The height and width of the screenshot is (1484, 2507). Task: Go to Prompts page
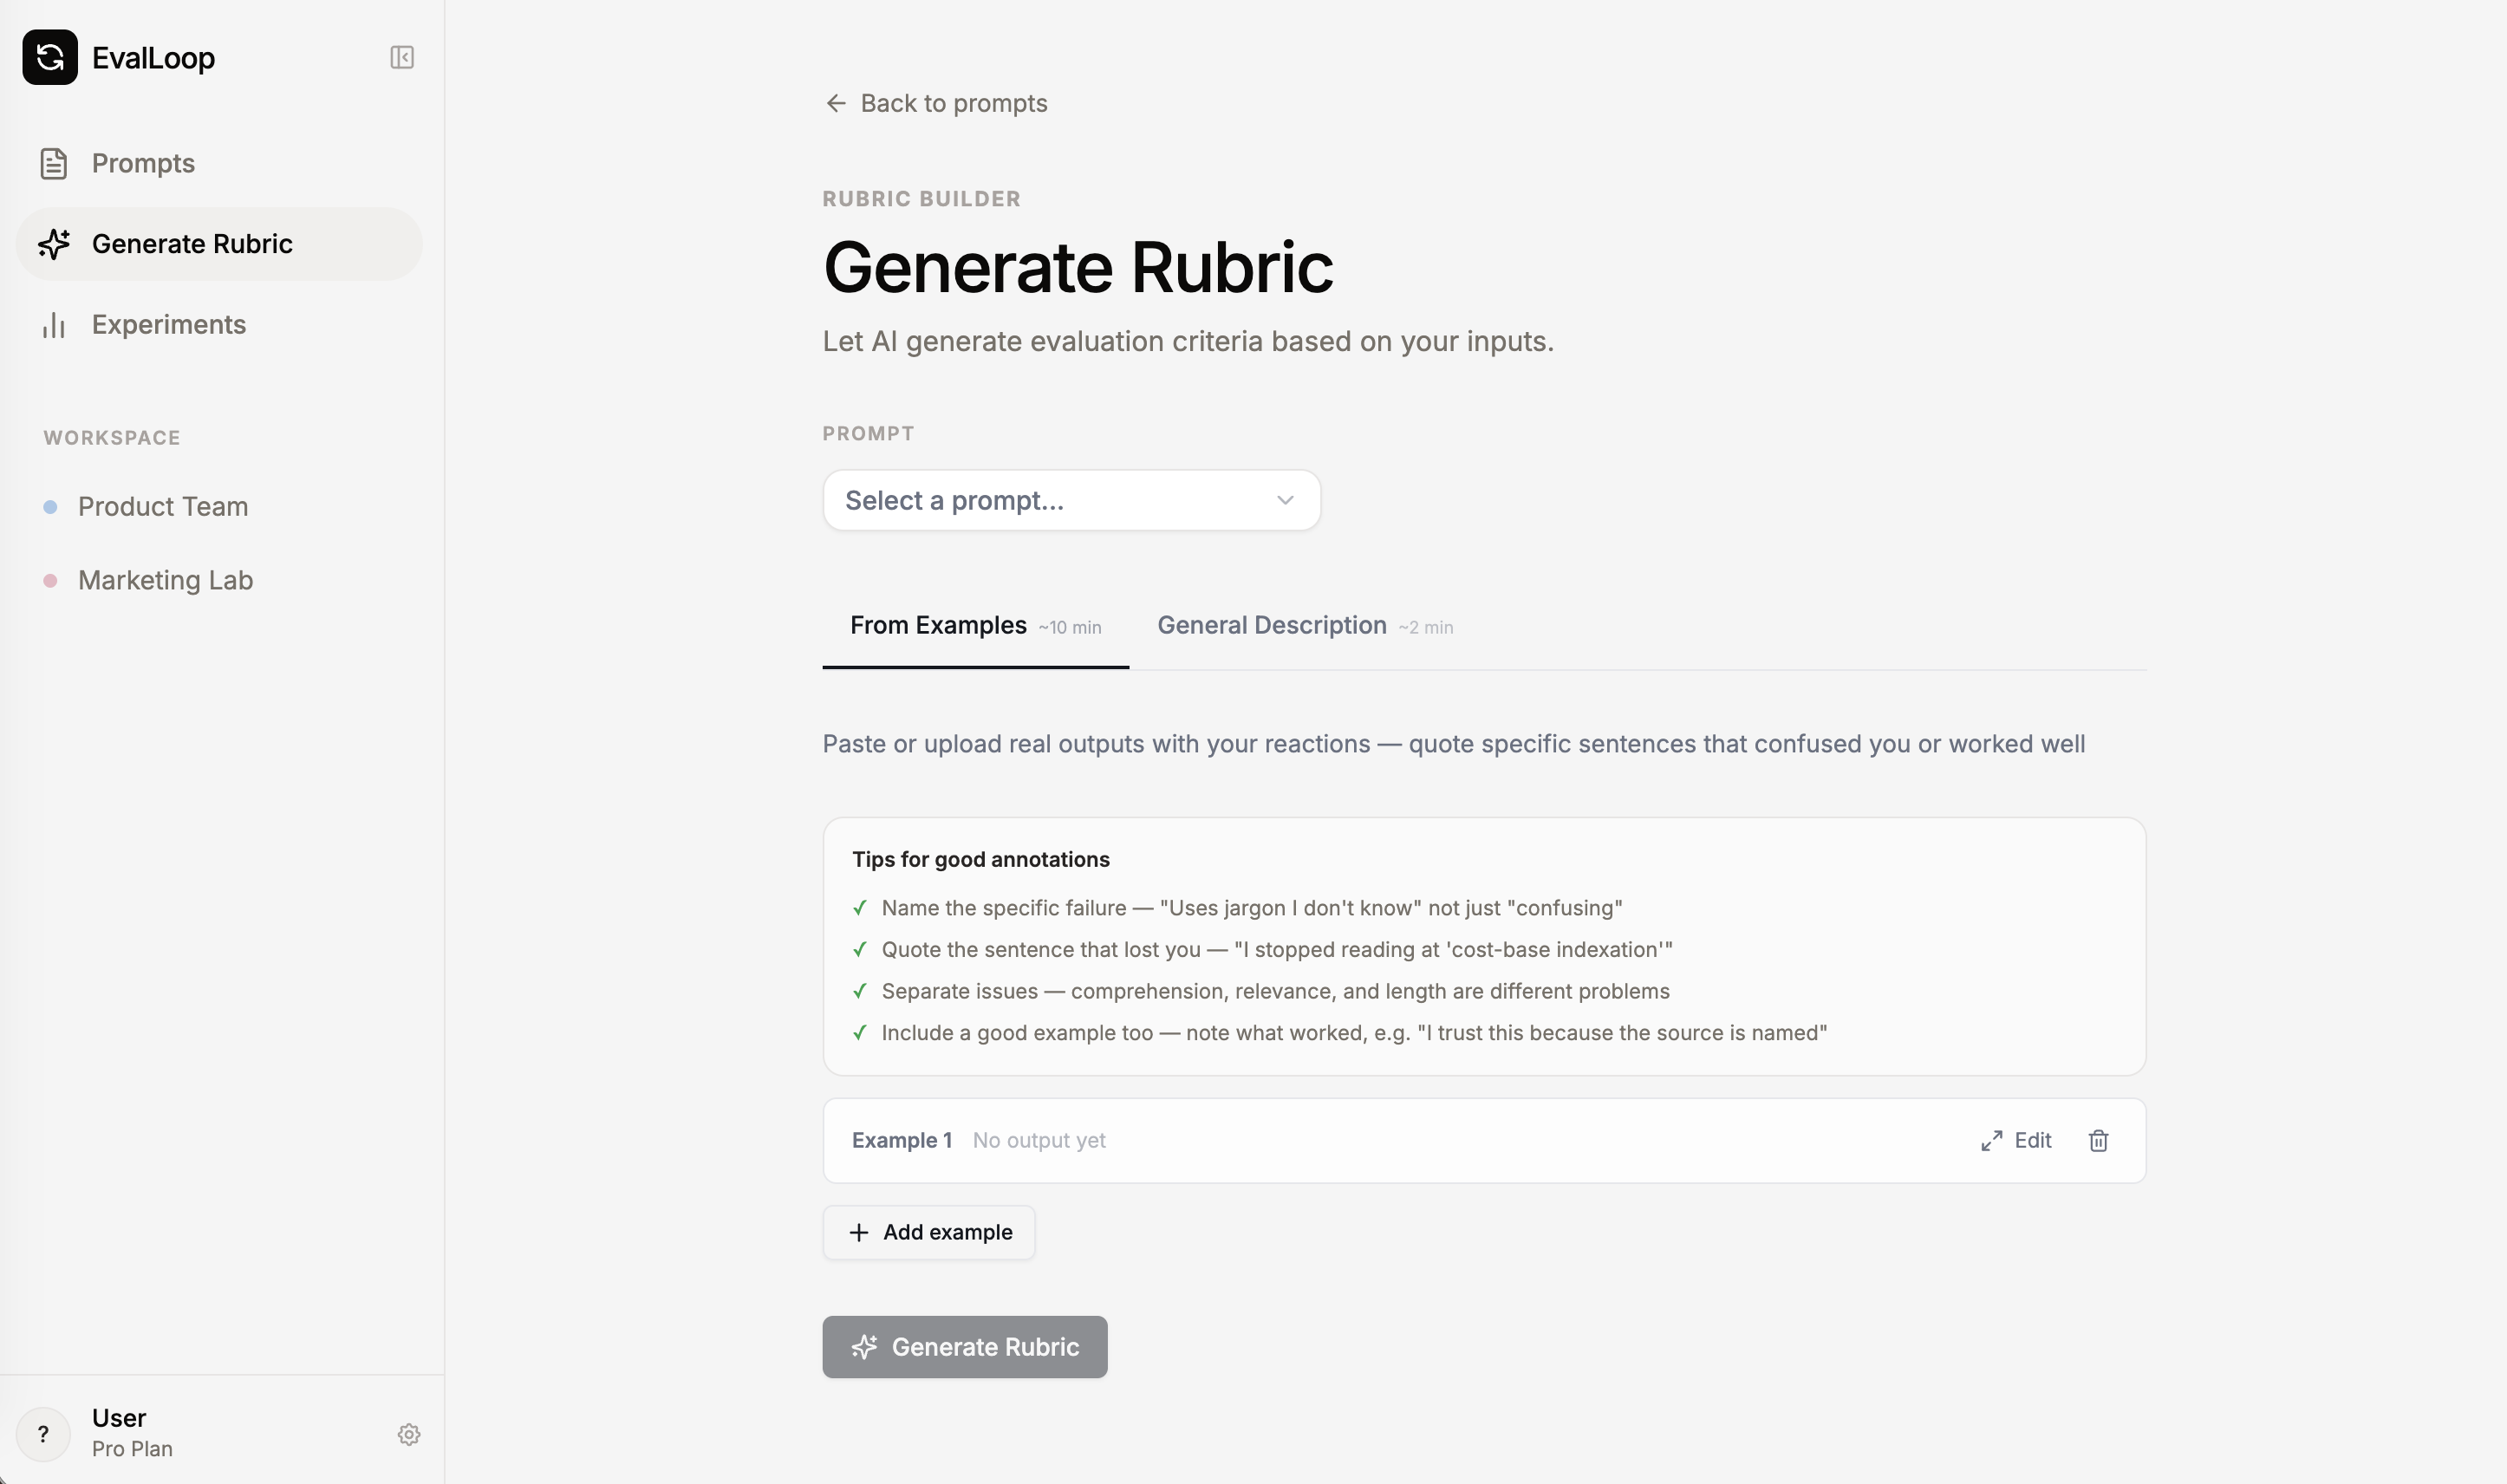click(x=218, y=163)
